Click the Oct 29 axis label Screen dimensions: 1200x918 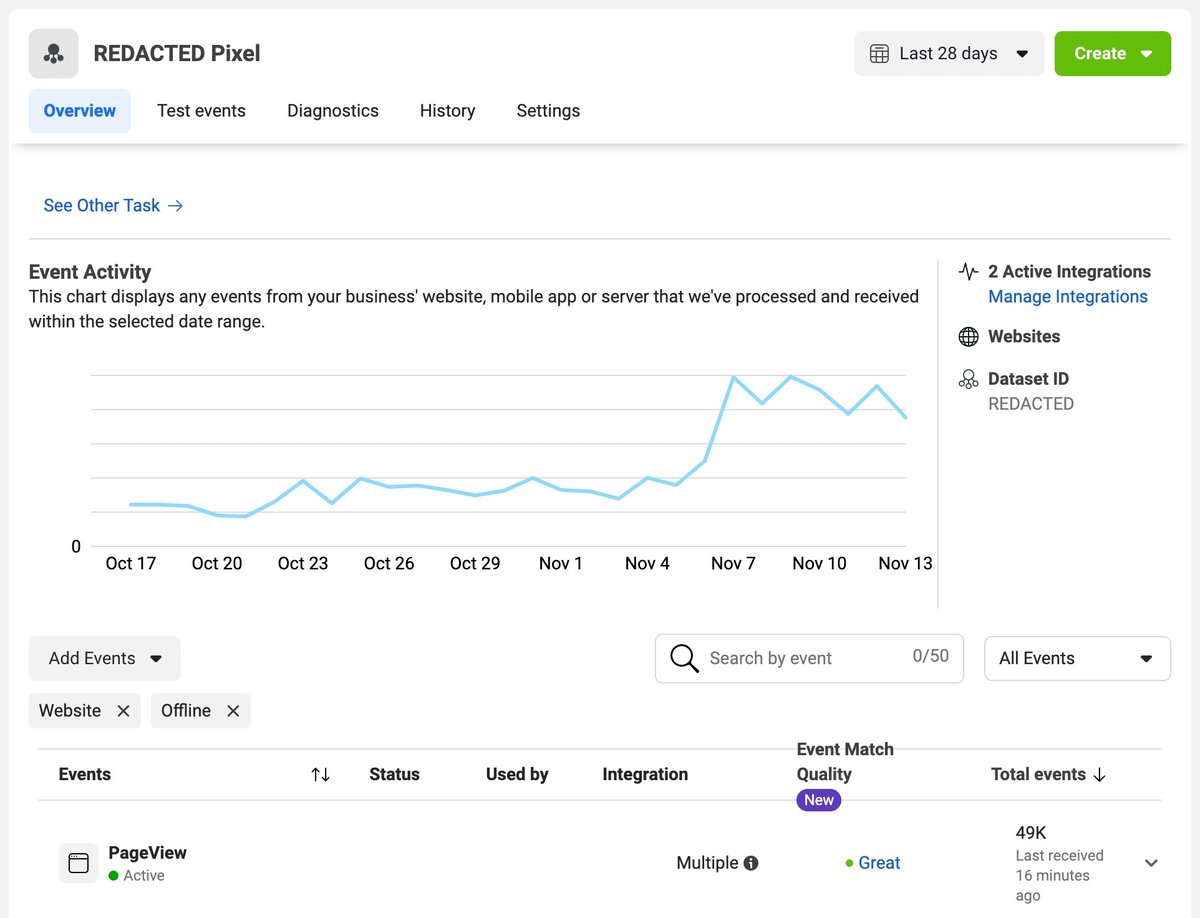coord(475,564)
